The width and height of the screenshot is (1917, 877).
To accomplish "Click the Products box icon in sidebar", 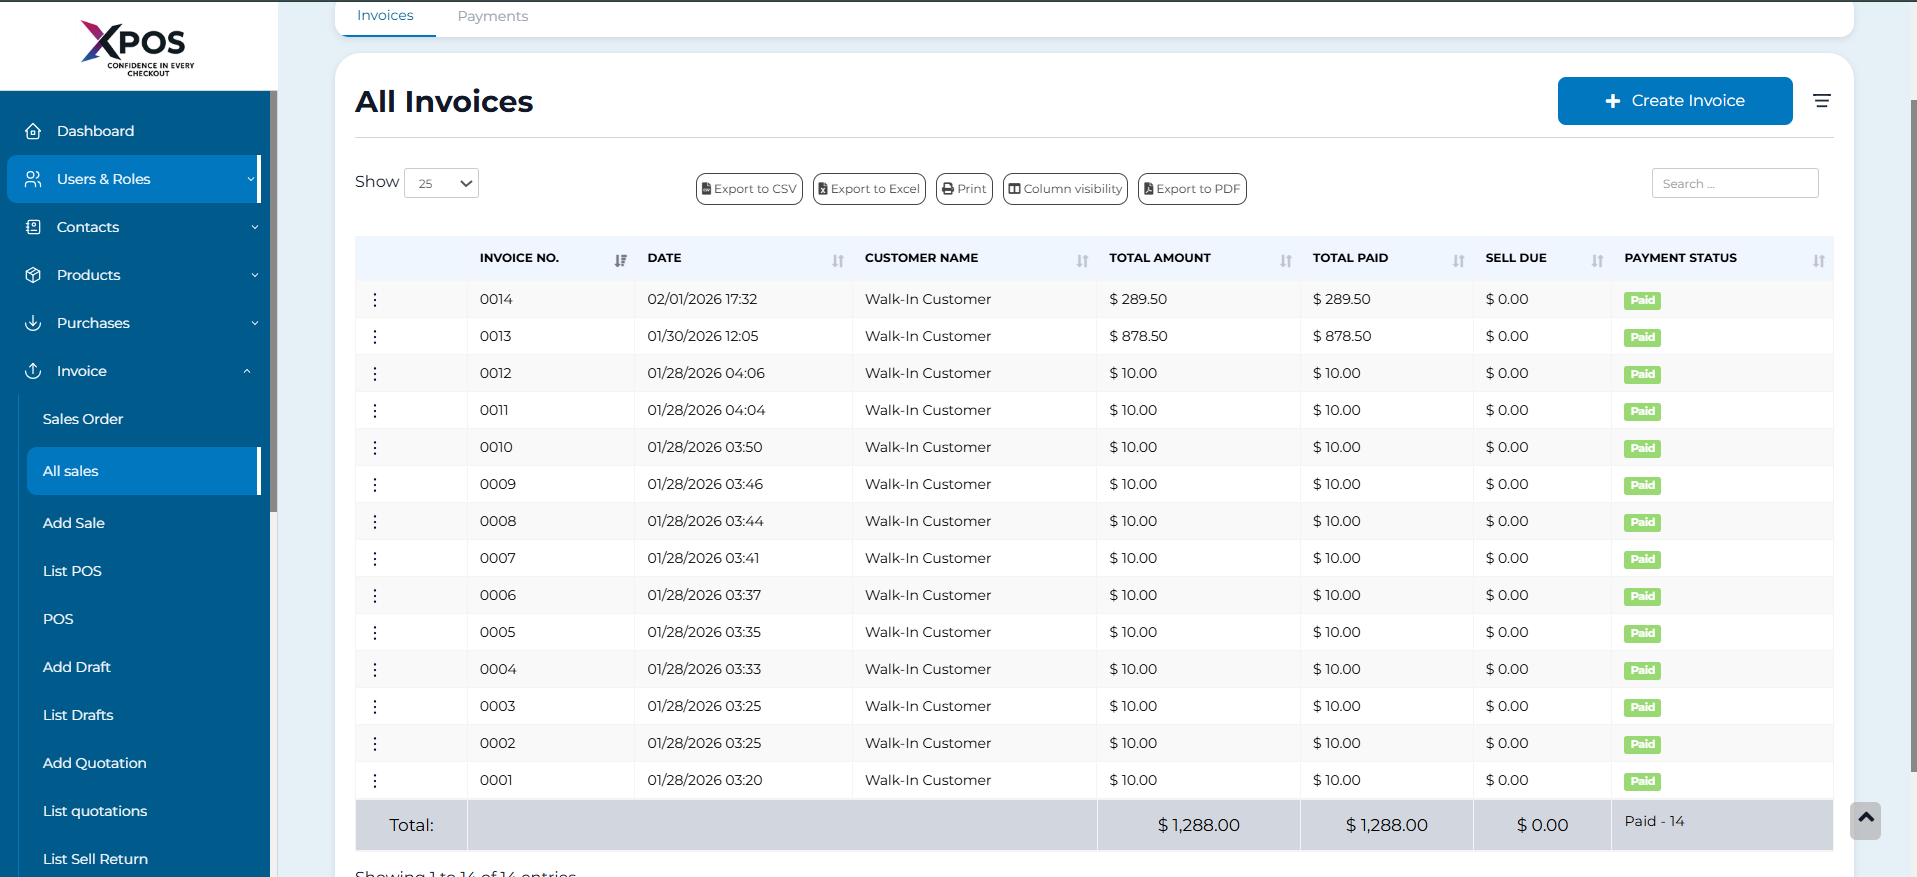I will [33, 275].
